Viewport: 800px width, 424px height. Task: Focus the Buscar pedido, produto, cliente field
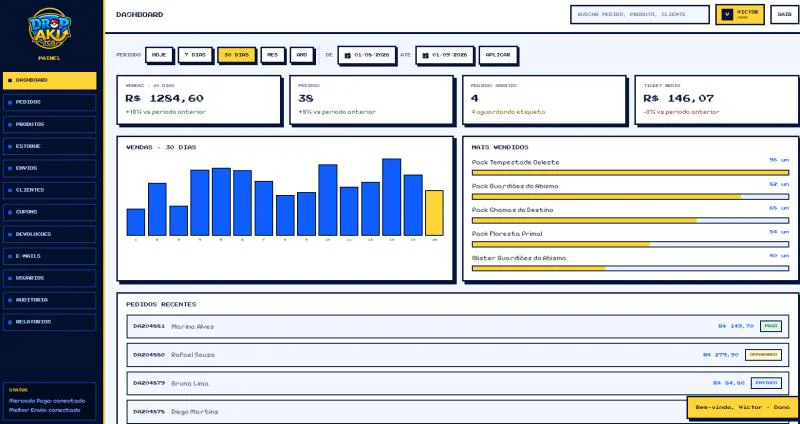(640, 14)
